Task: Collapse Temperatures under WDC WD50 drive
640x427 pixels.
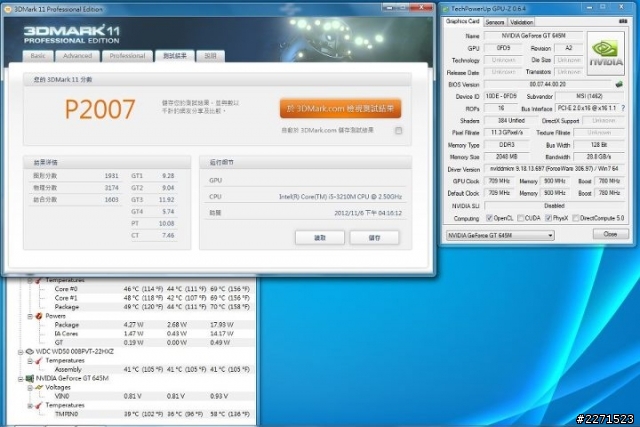Action: 30,361
